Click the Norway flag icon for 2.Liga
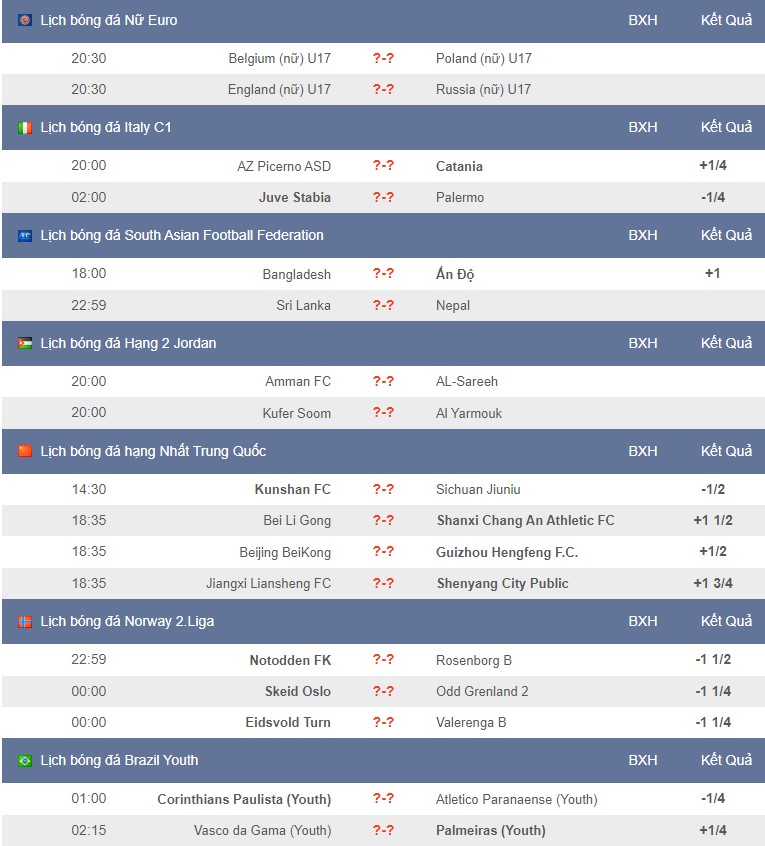This screenshot has width=765, height=846. (x=25, y=622)
